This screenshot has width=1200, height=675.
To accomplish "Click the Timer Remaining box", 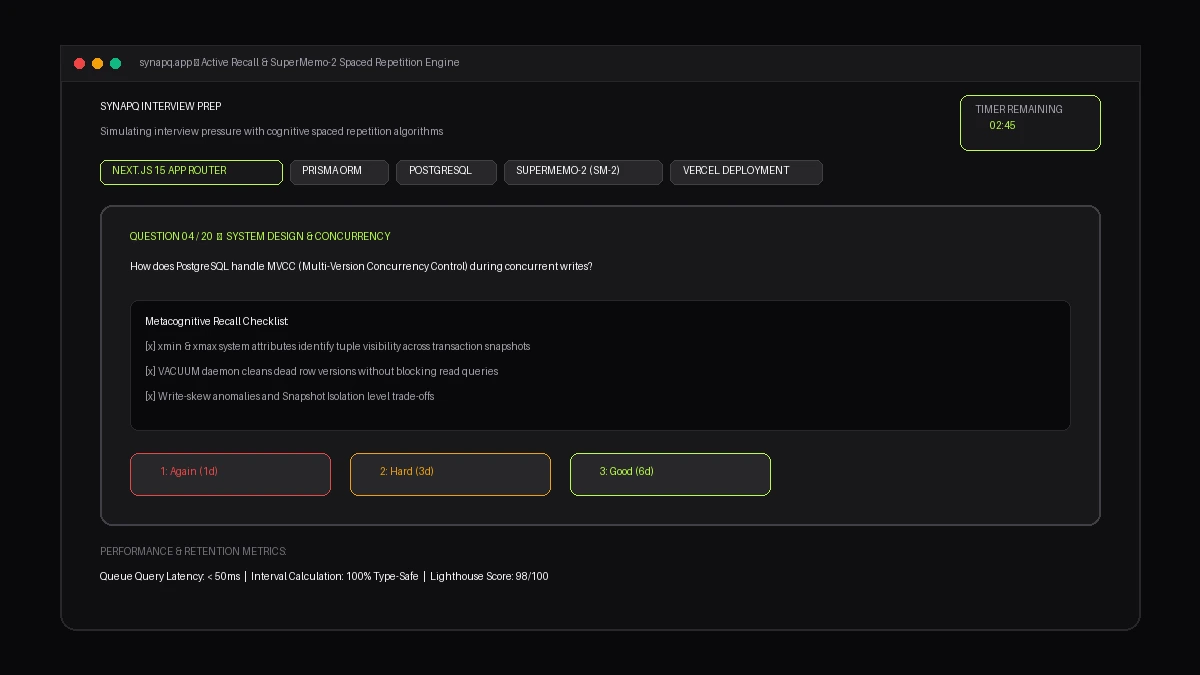I will point(1030,123).
